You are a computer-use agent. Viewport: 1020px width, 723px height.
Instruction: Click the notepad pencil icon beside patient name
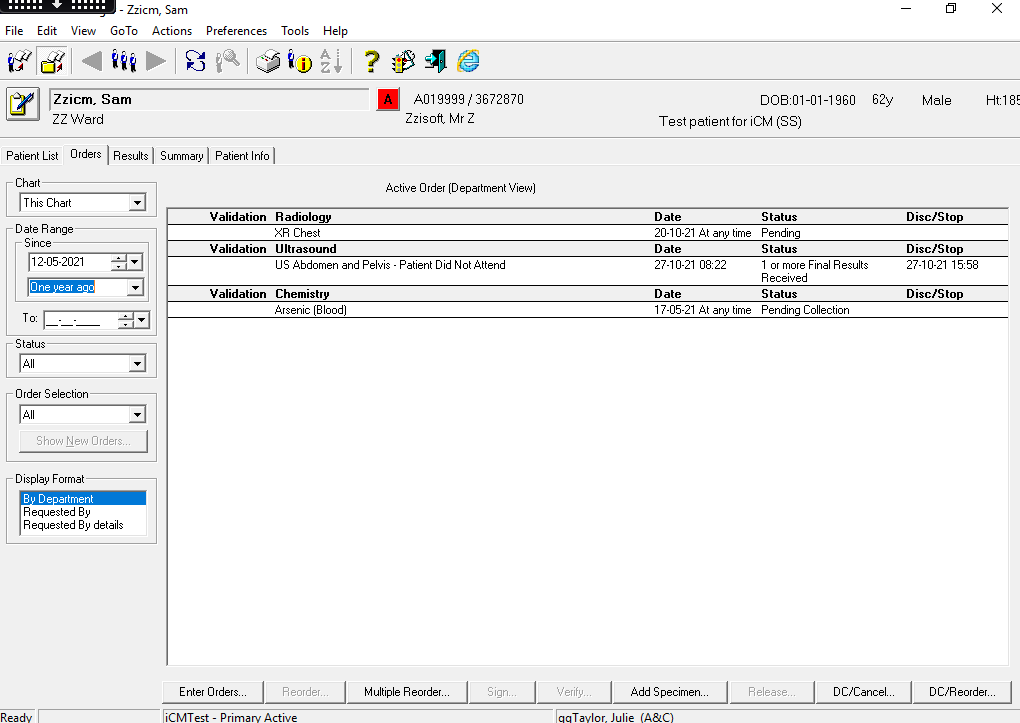click(23, 103)
